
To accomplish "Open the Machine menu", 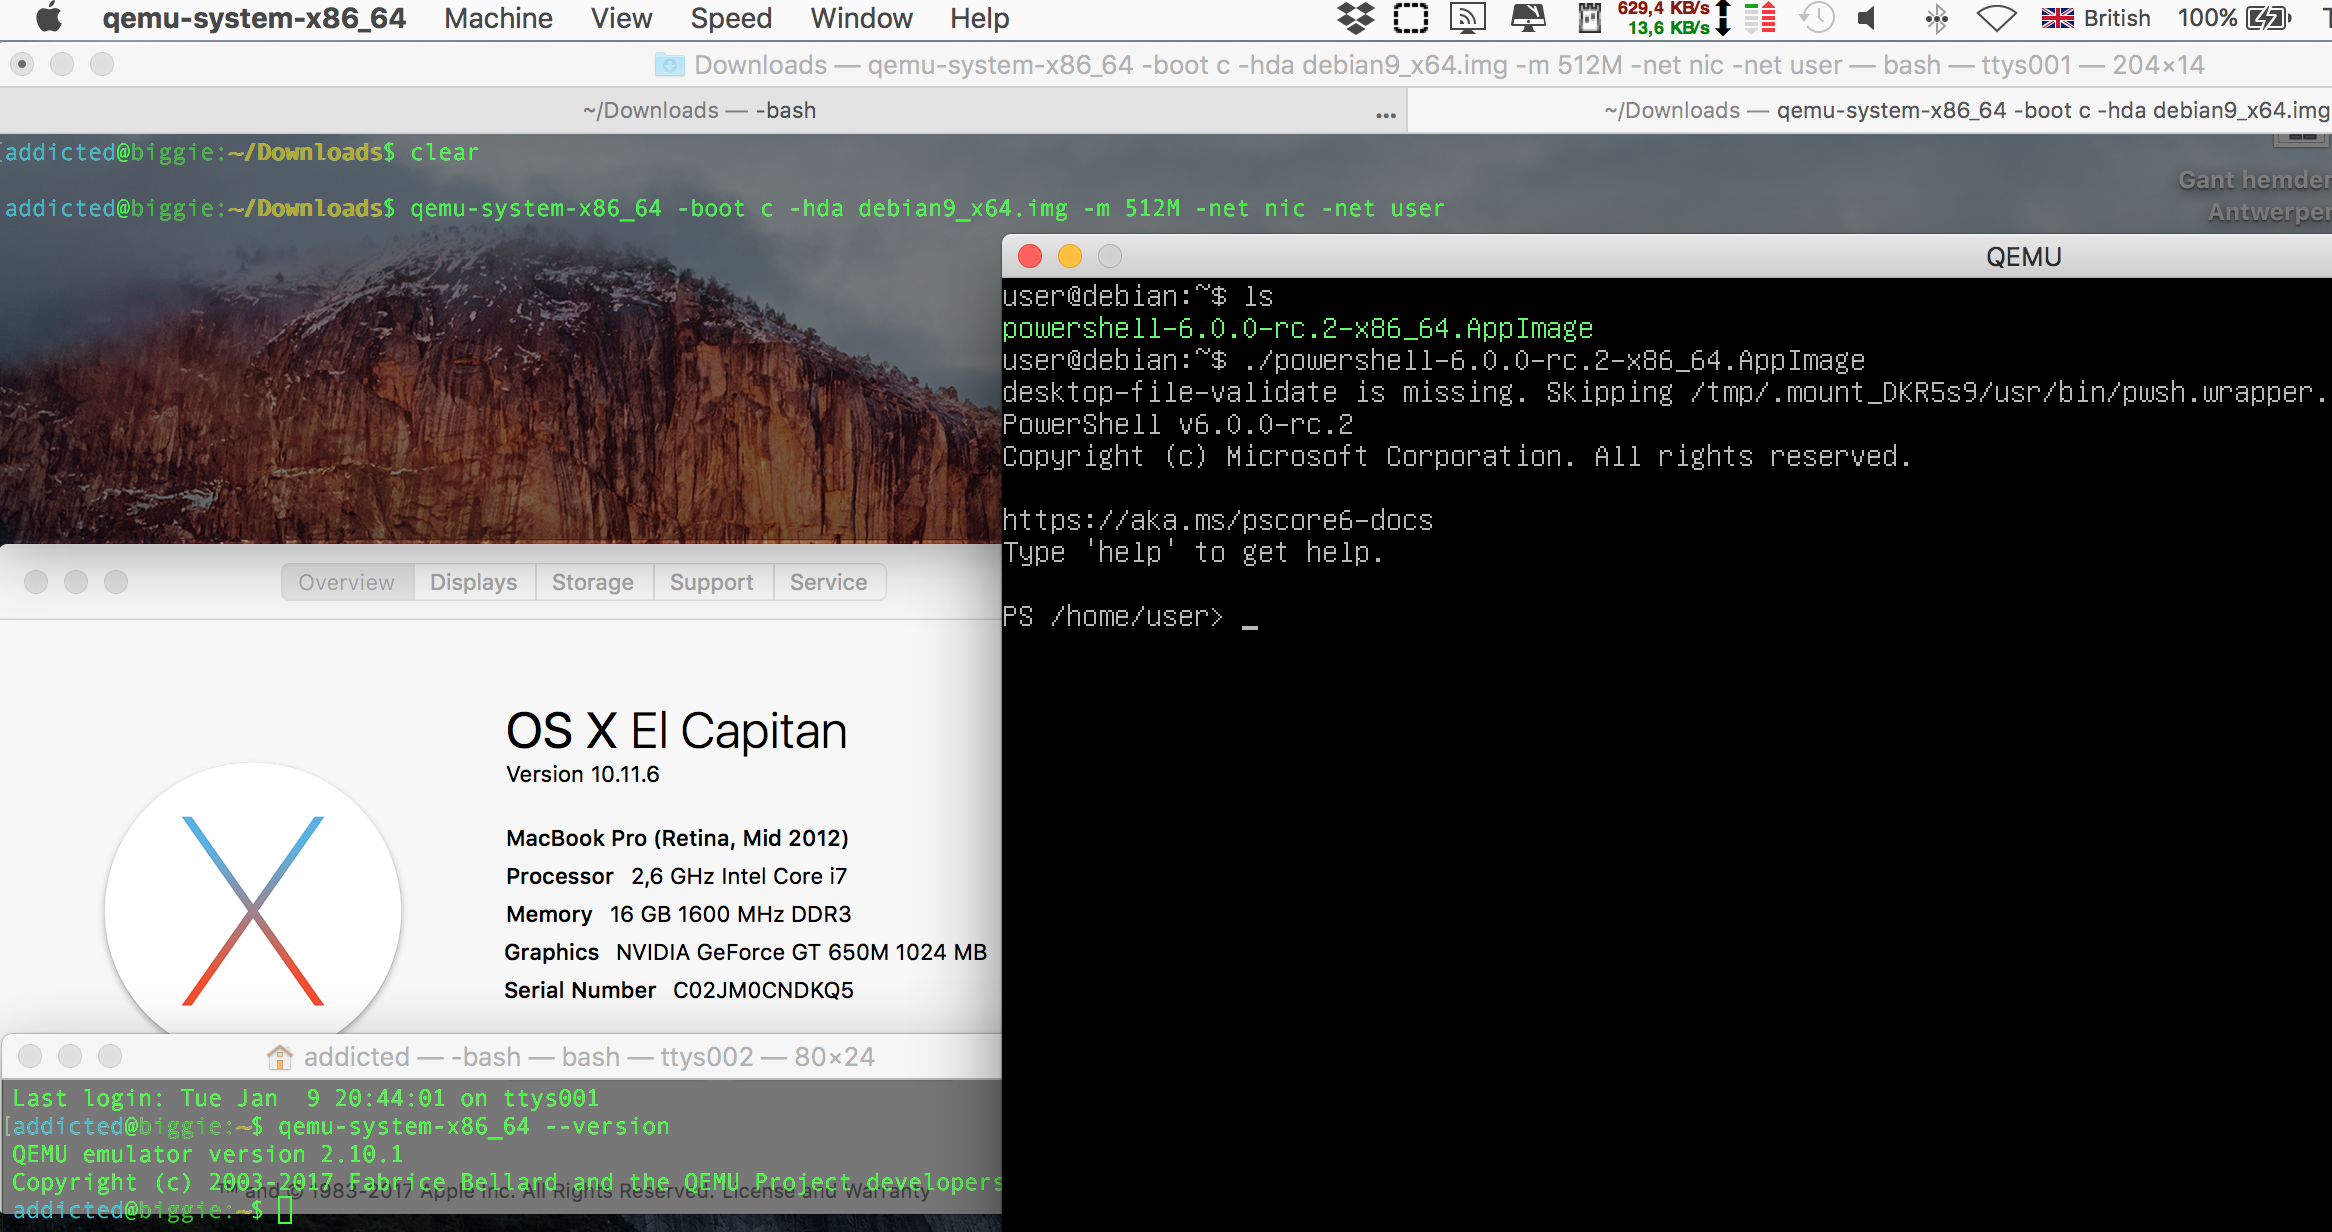I will (x=498, y=18).
